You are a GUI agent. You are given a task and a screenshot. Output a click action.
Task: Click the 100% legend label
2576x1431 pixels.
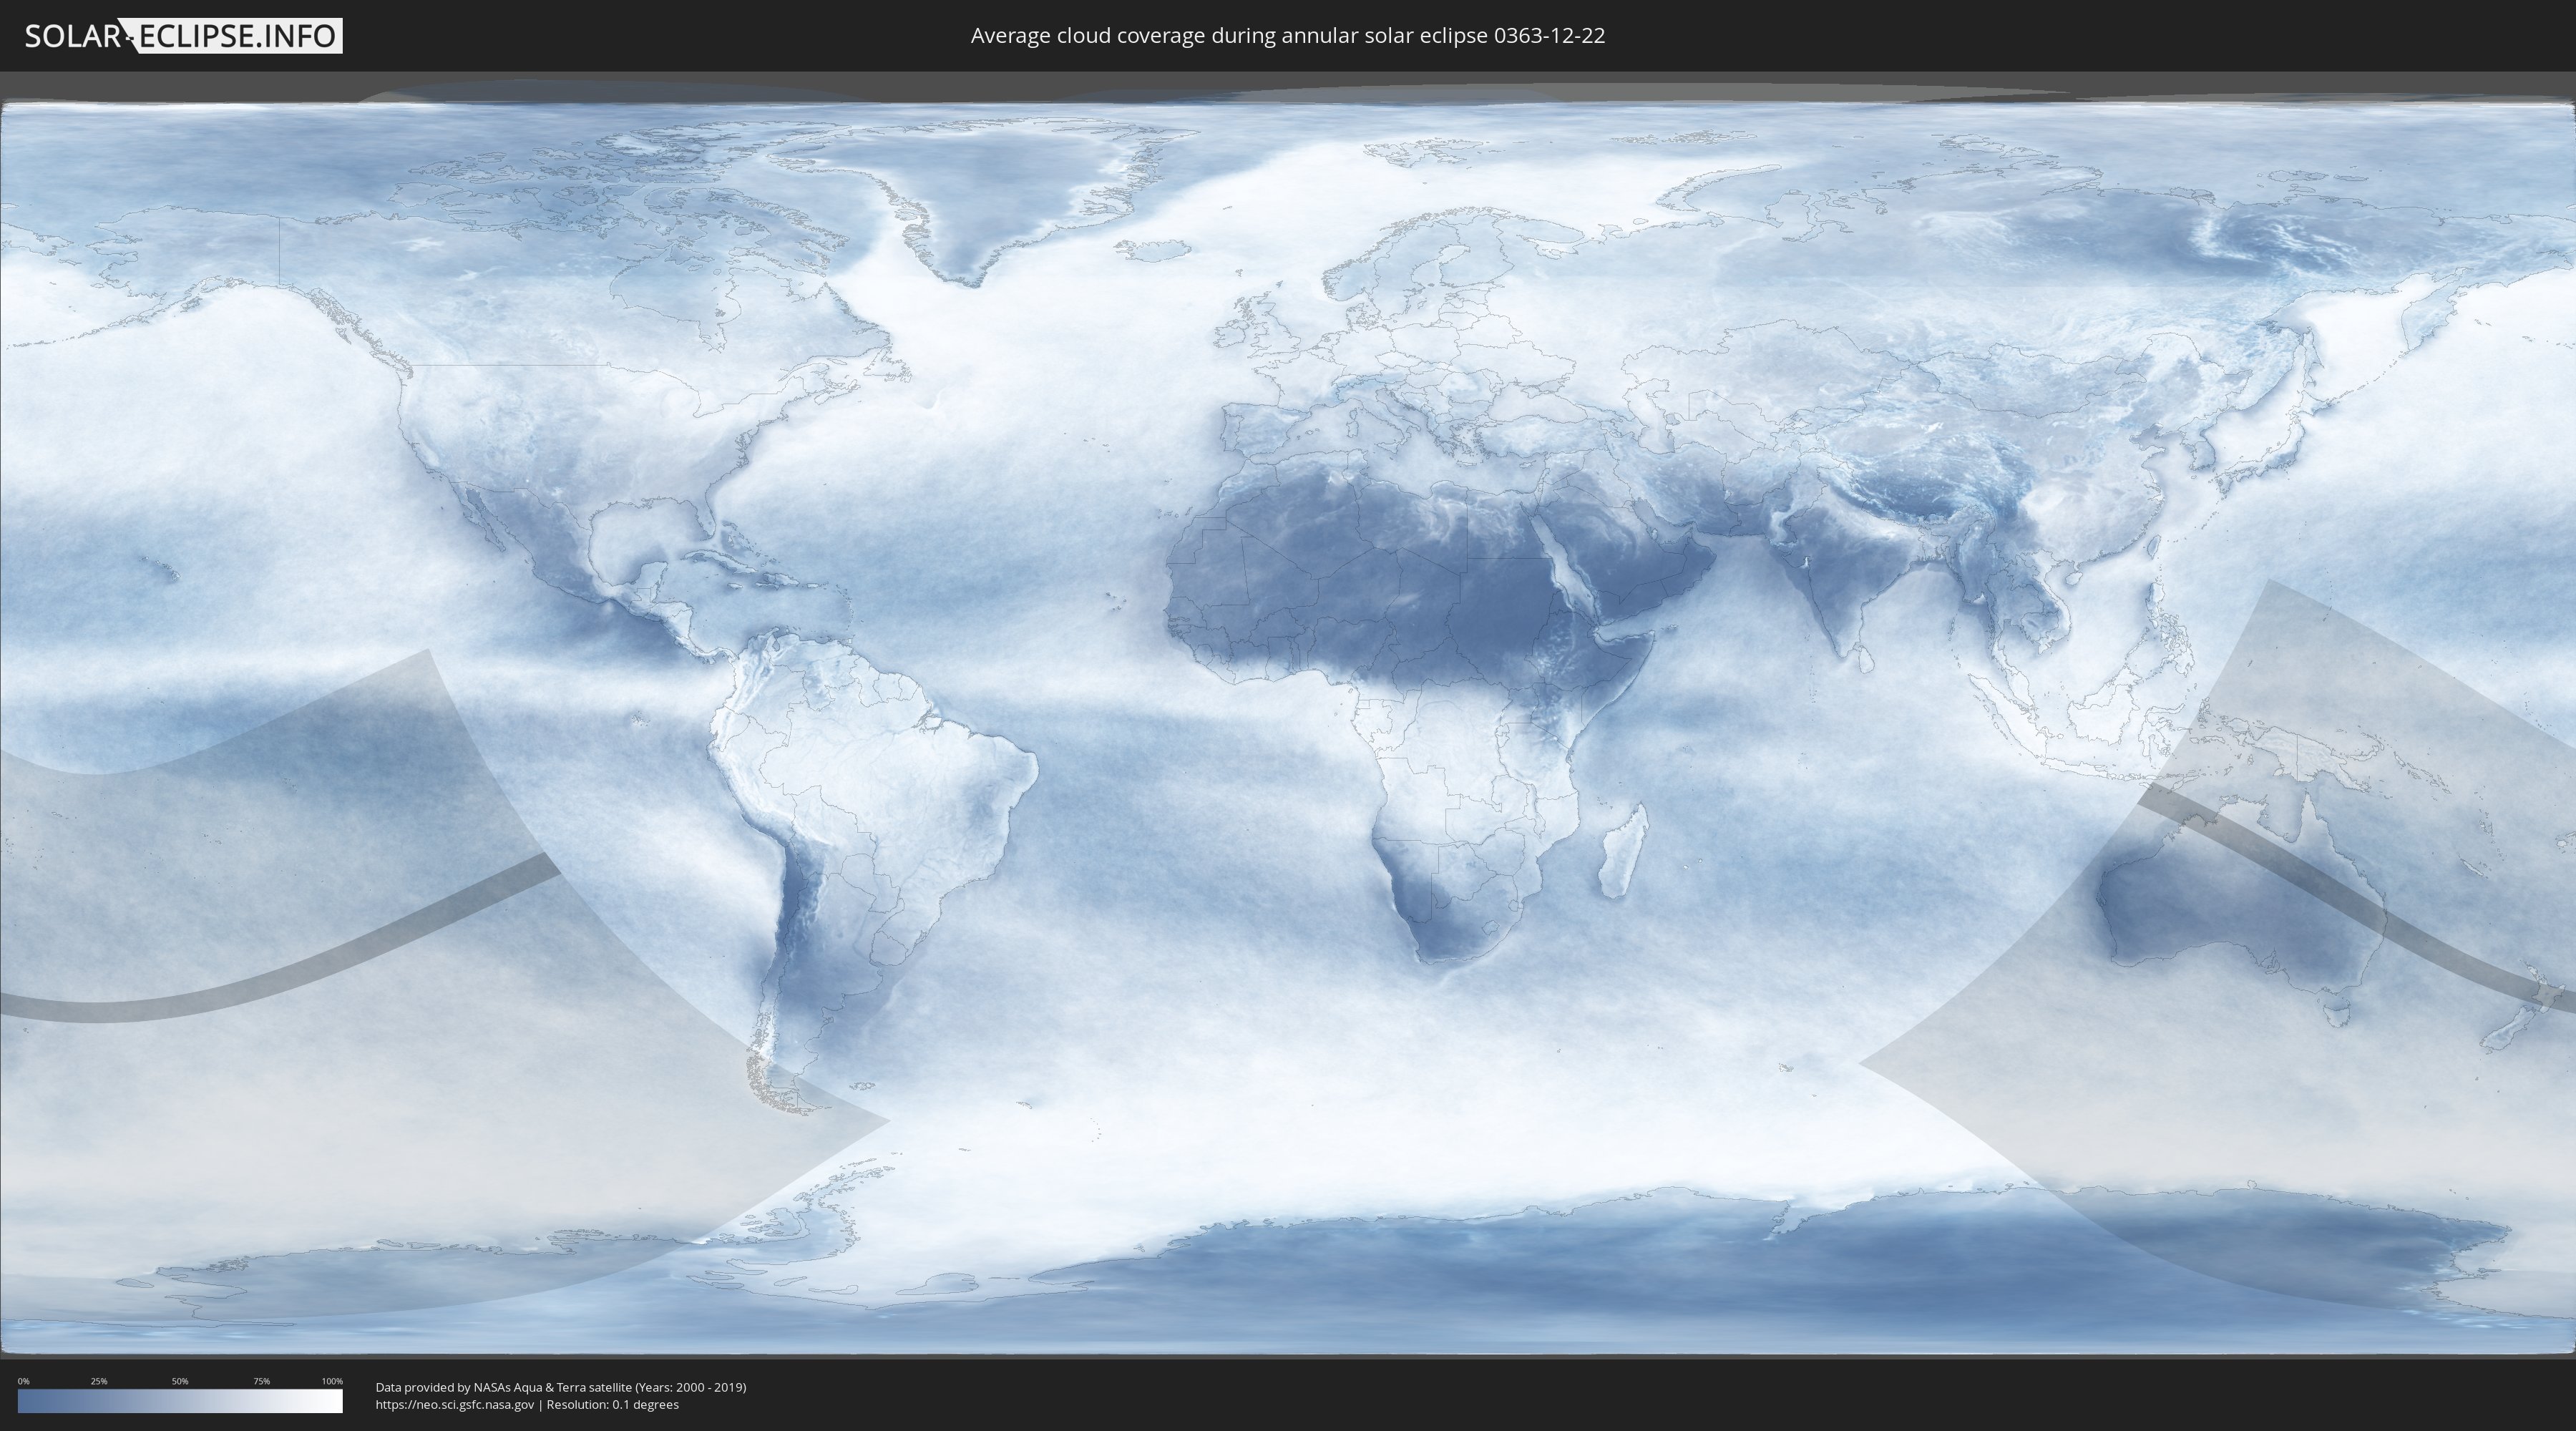pos(332,1381)
